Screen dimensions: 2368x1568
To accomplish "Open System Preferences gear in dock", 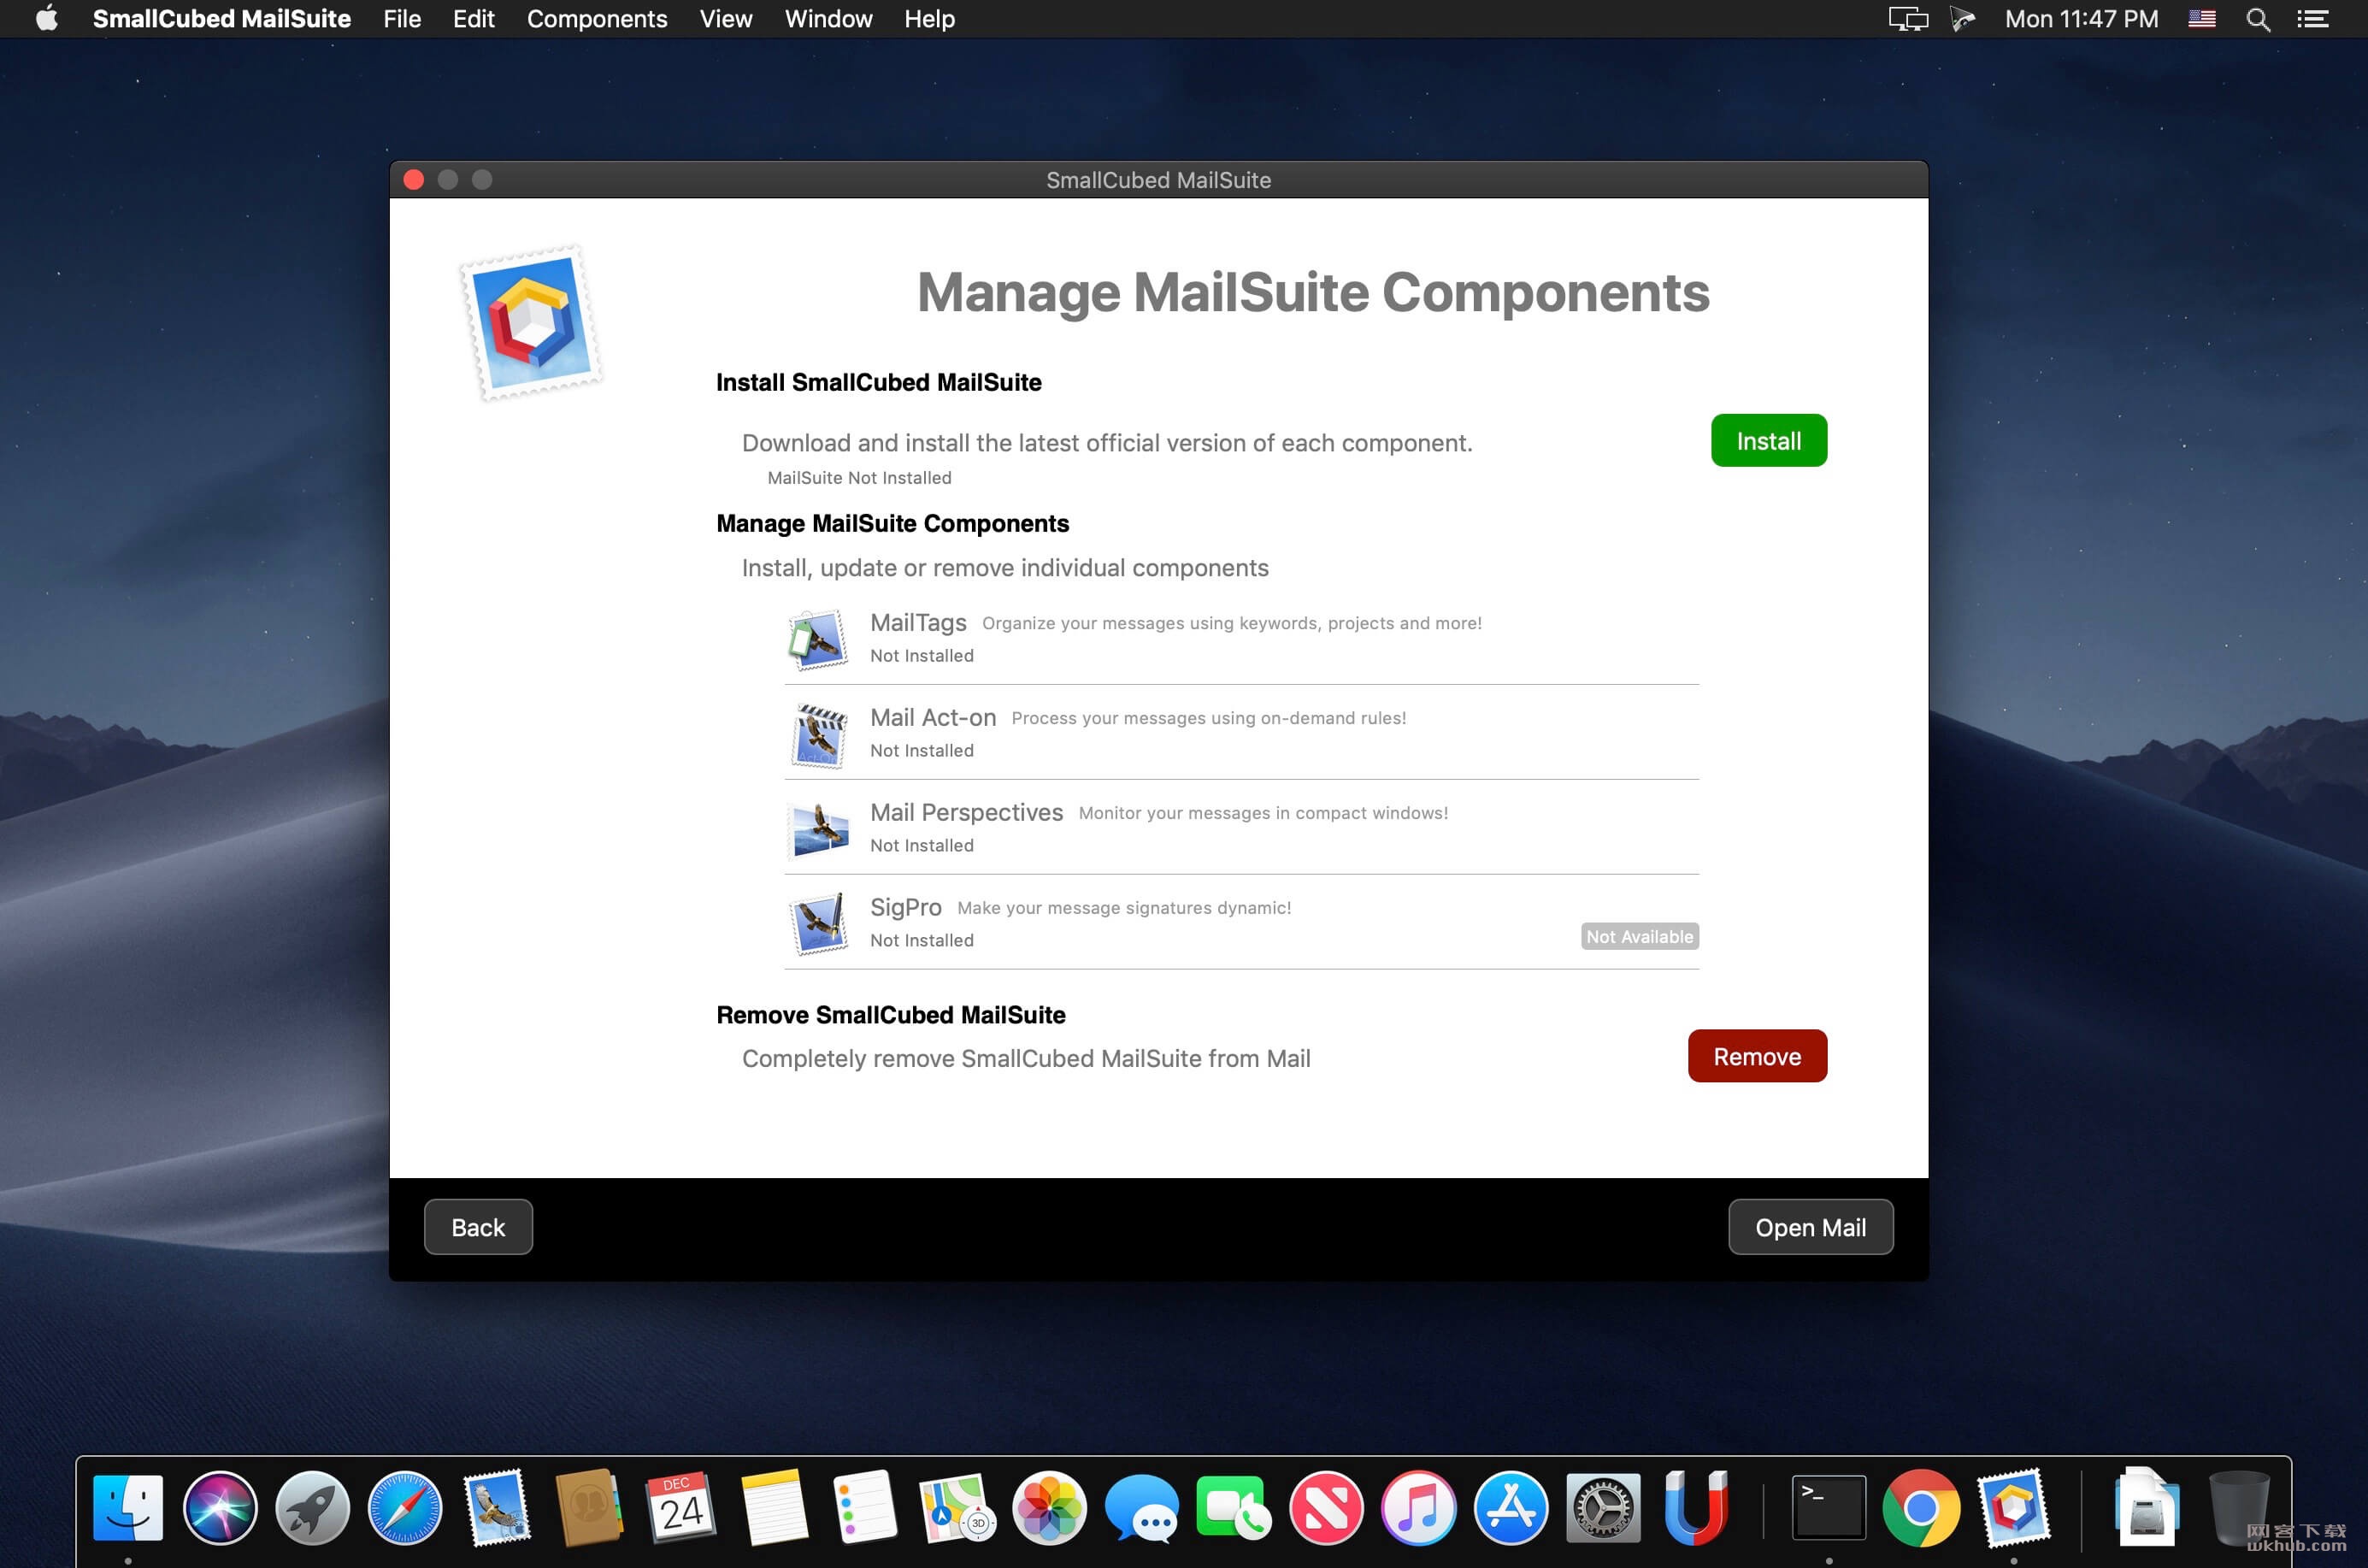I will pos(1602,1507).
